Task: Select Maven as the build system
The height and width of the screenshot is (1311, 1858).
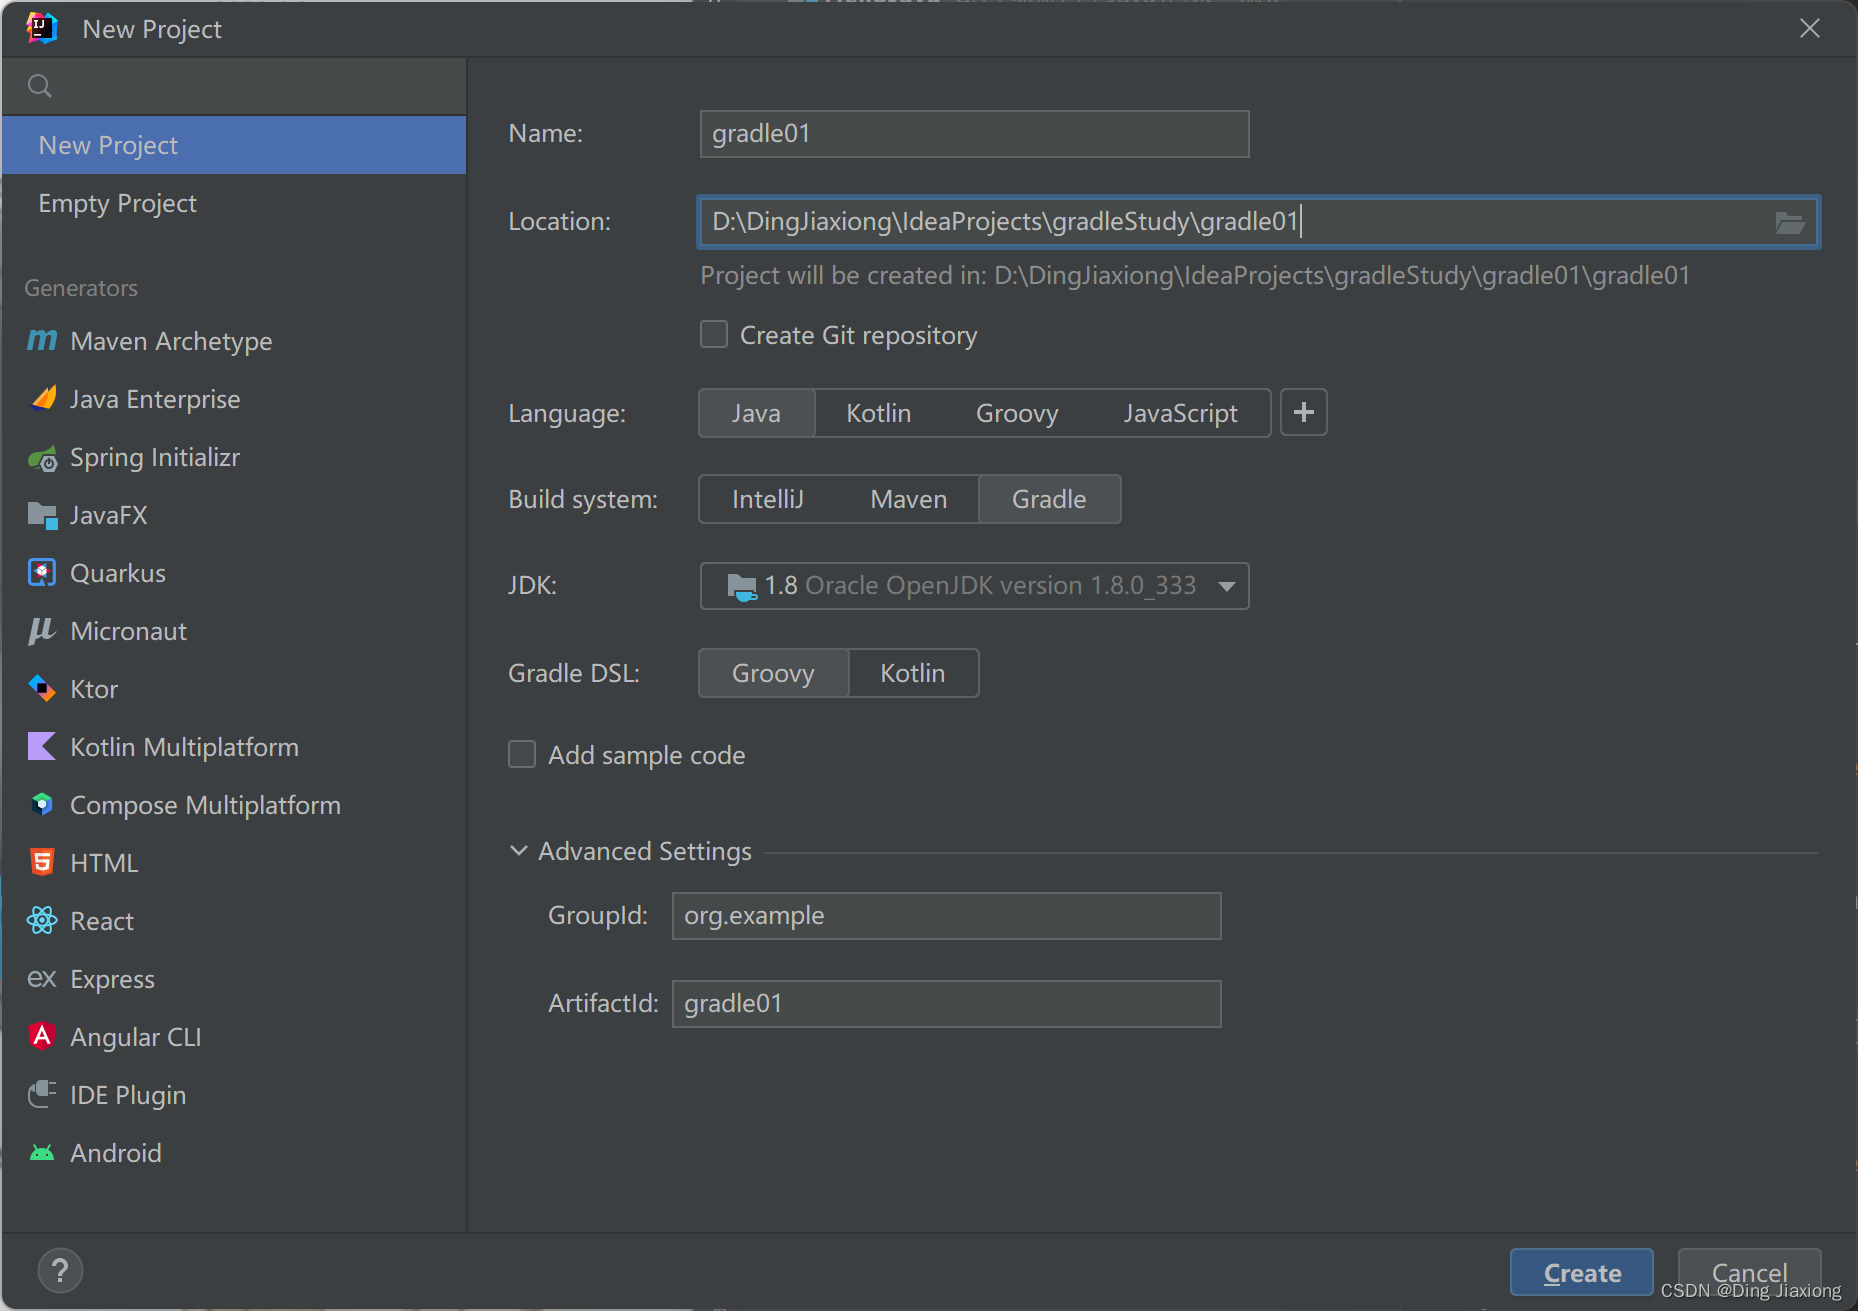Action: (908, 499)
